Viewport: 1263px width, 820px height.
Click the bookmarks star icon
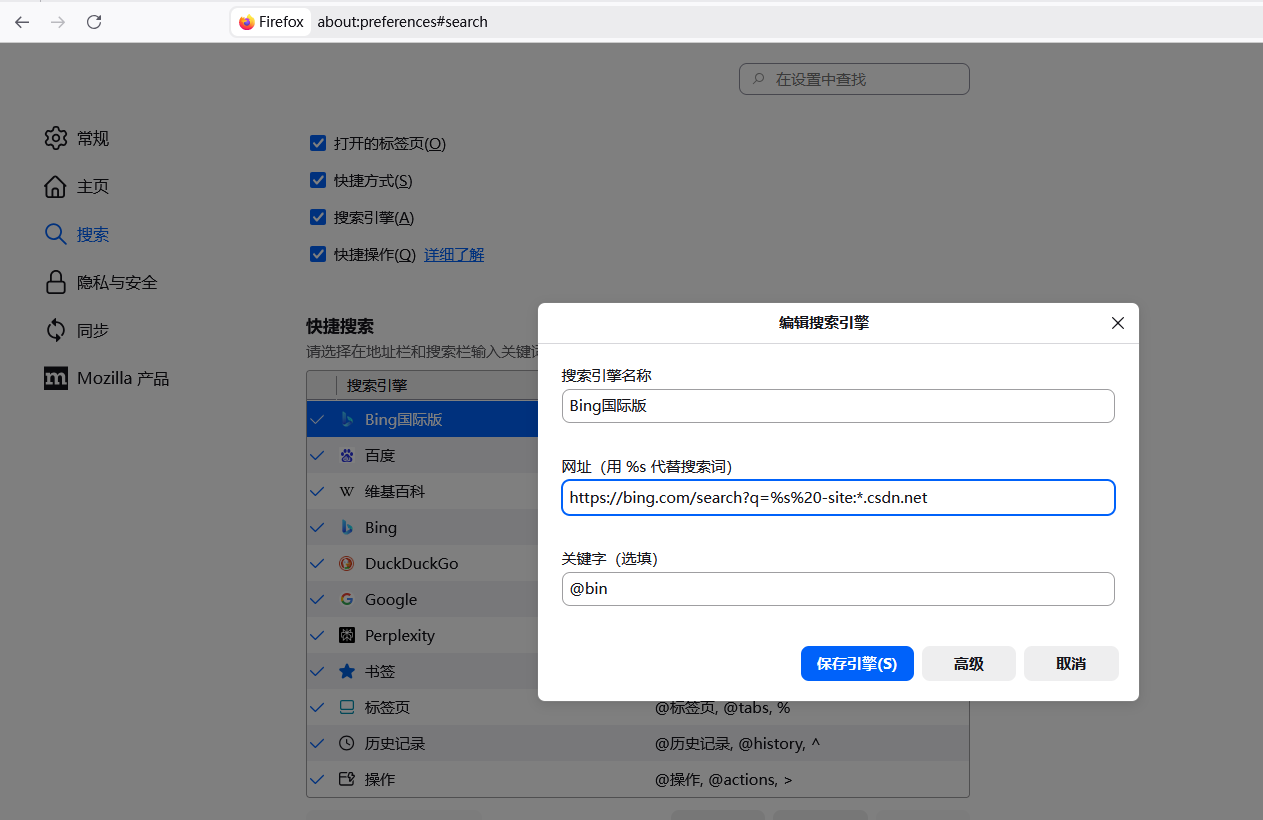point(347,672)
